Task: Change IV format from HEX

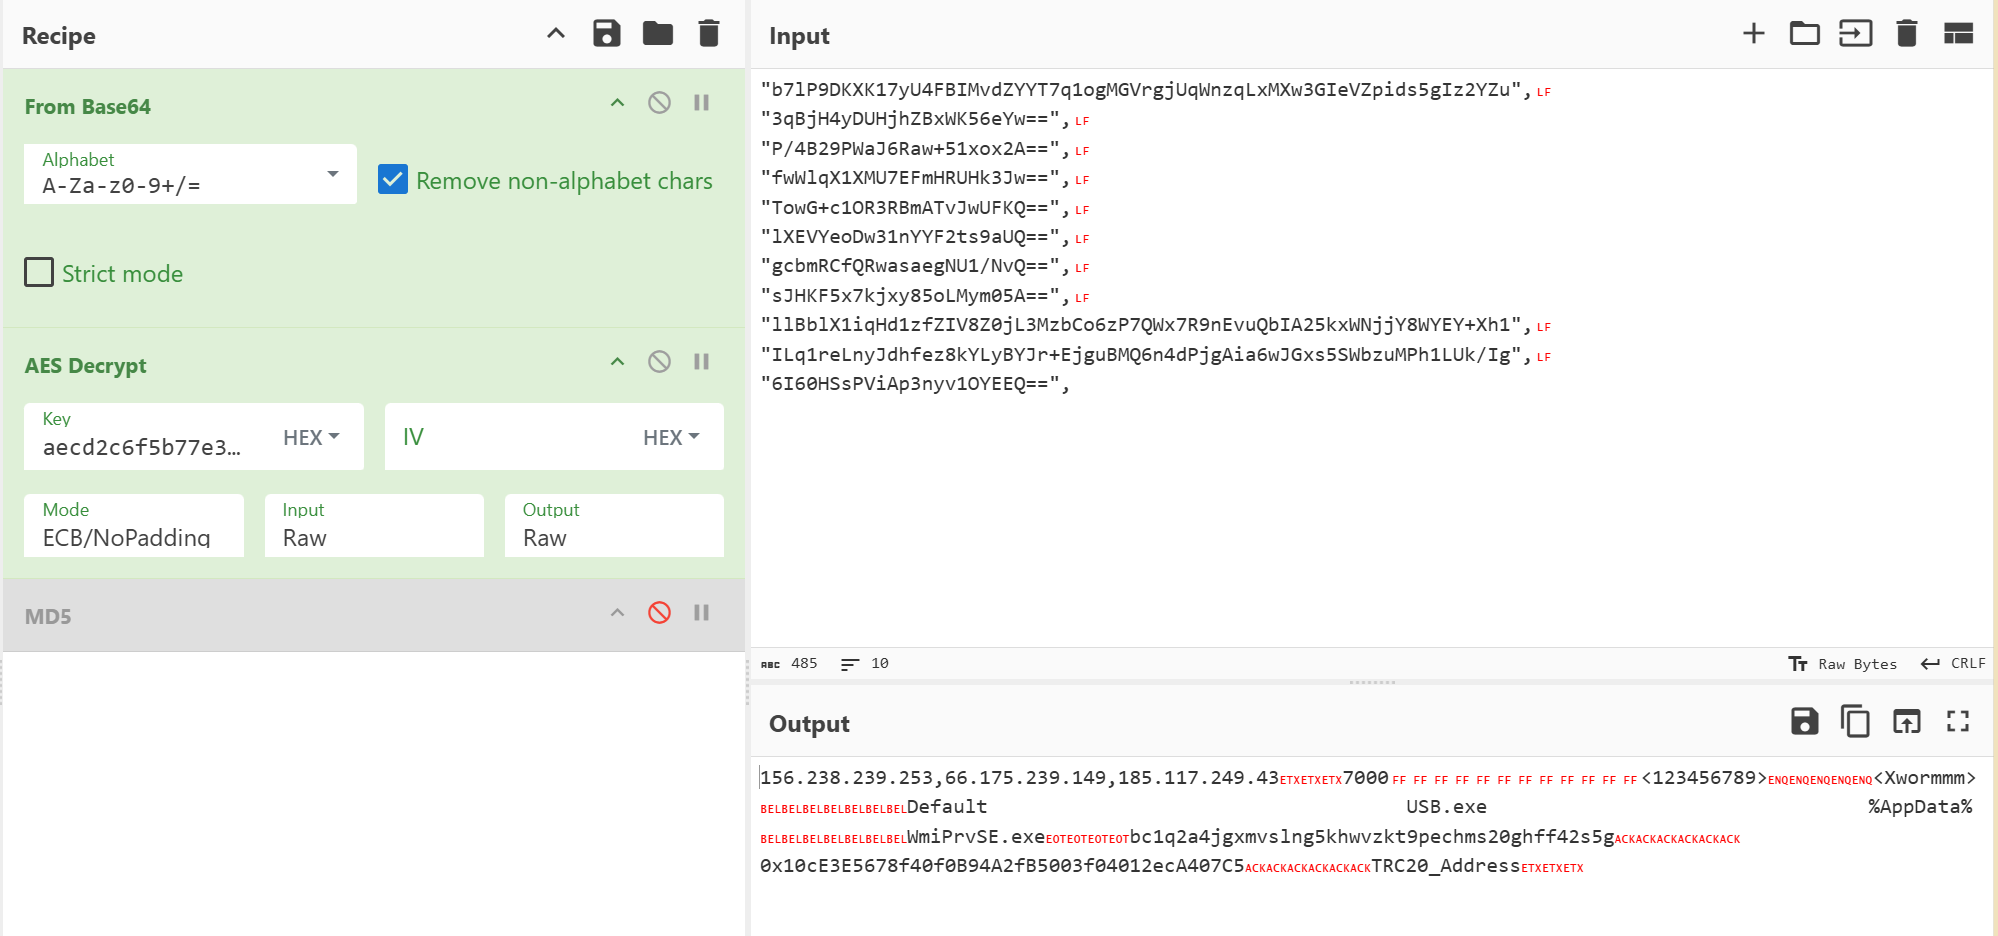Action: tap(671, 437)
